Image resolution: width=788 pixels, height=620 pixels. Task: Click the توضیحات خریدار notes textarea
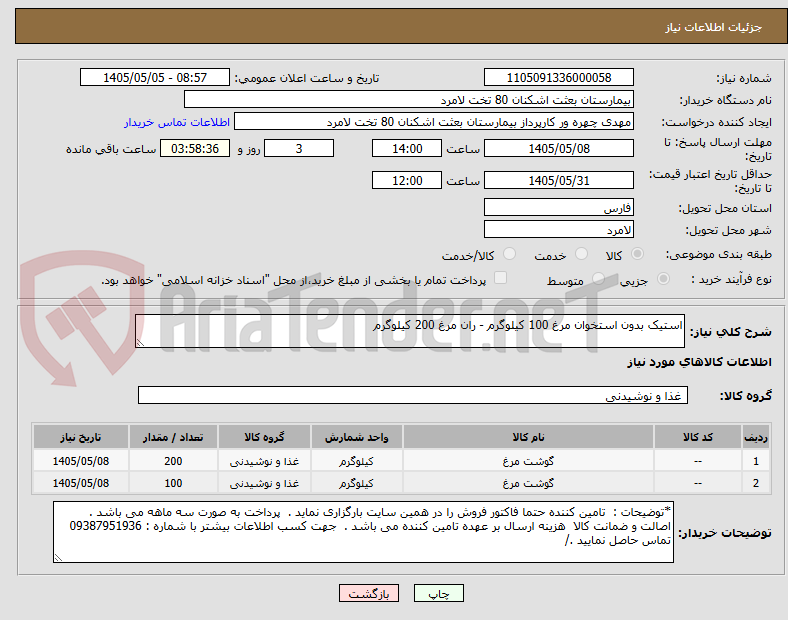click(363, 532)
